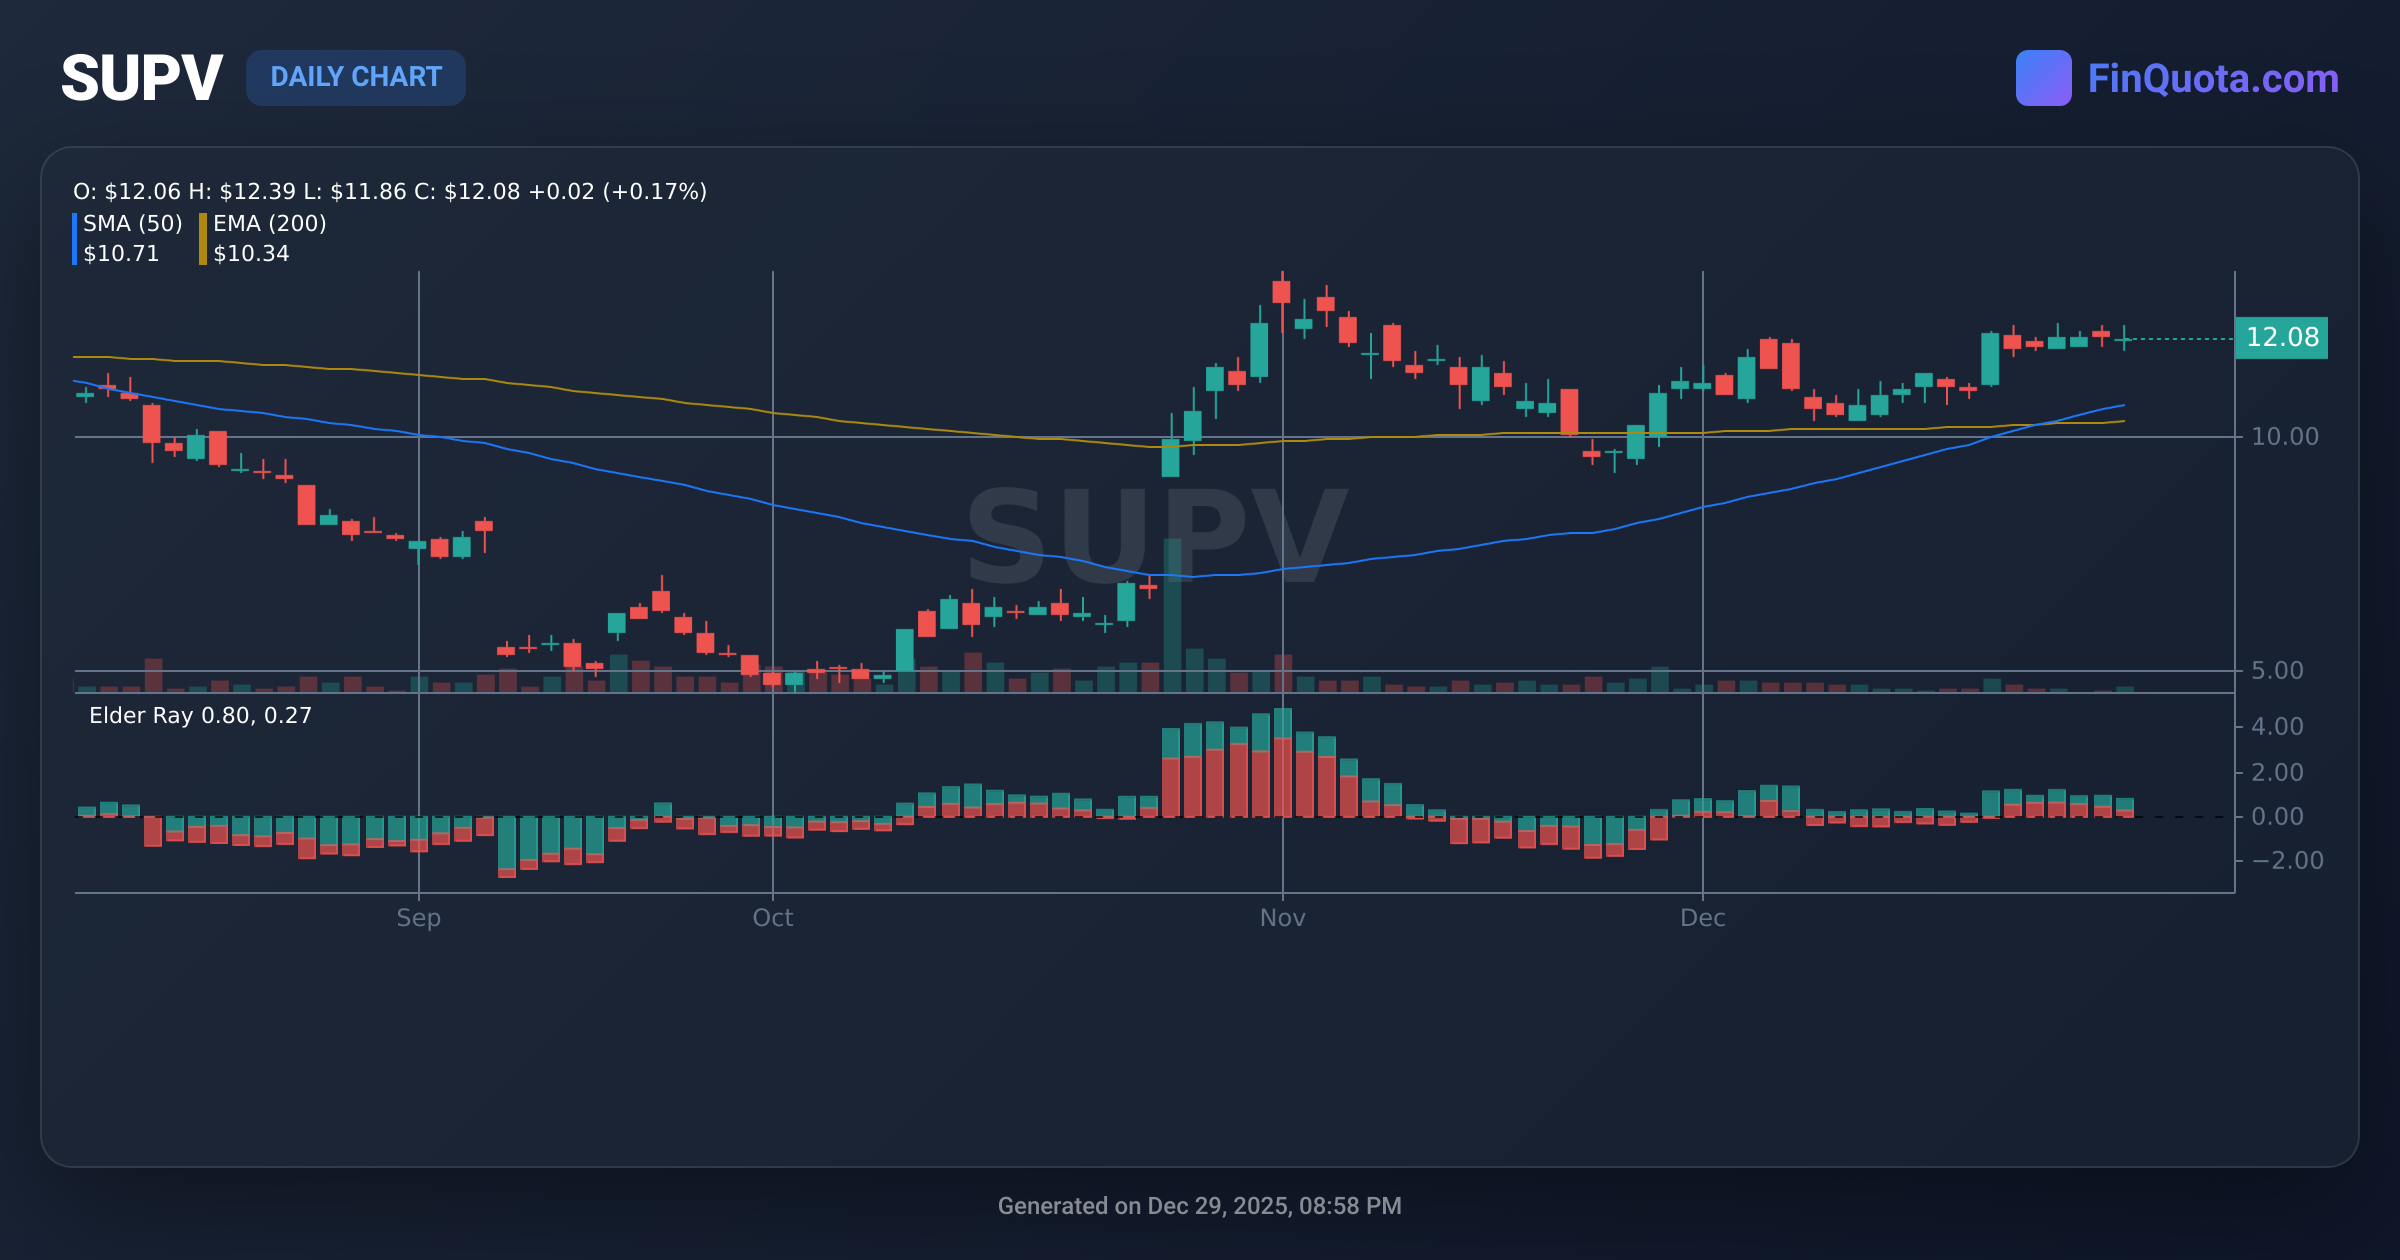The image size is (2400, 1260).
Task: Click the Nov label on time axis
Action: pyautogui.click(x=1282, y=918)
